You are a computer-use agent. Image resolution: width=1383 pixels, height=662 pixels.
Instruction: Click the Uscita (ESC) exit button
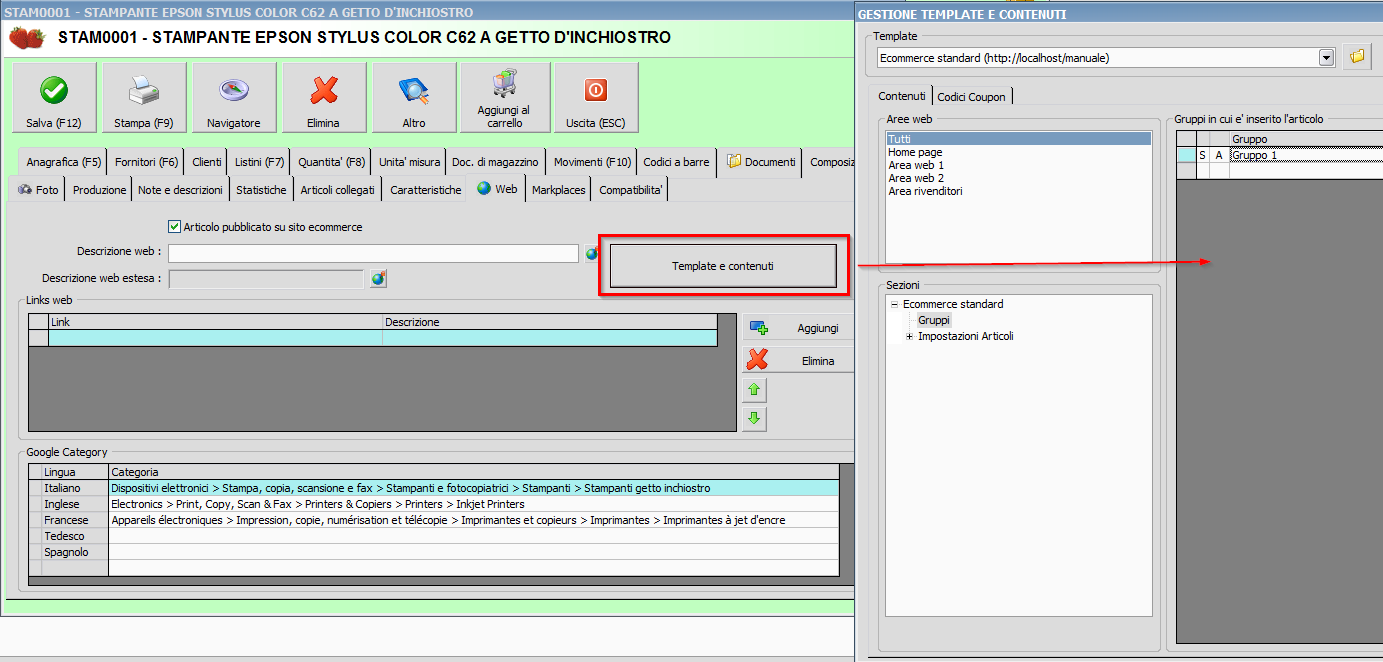tap(596, 98)
